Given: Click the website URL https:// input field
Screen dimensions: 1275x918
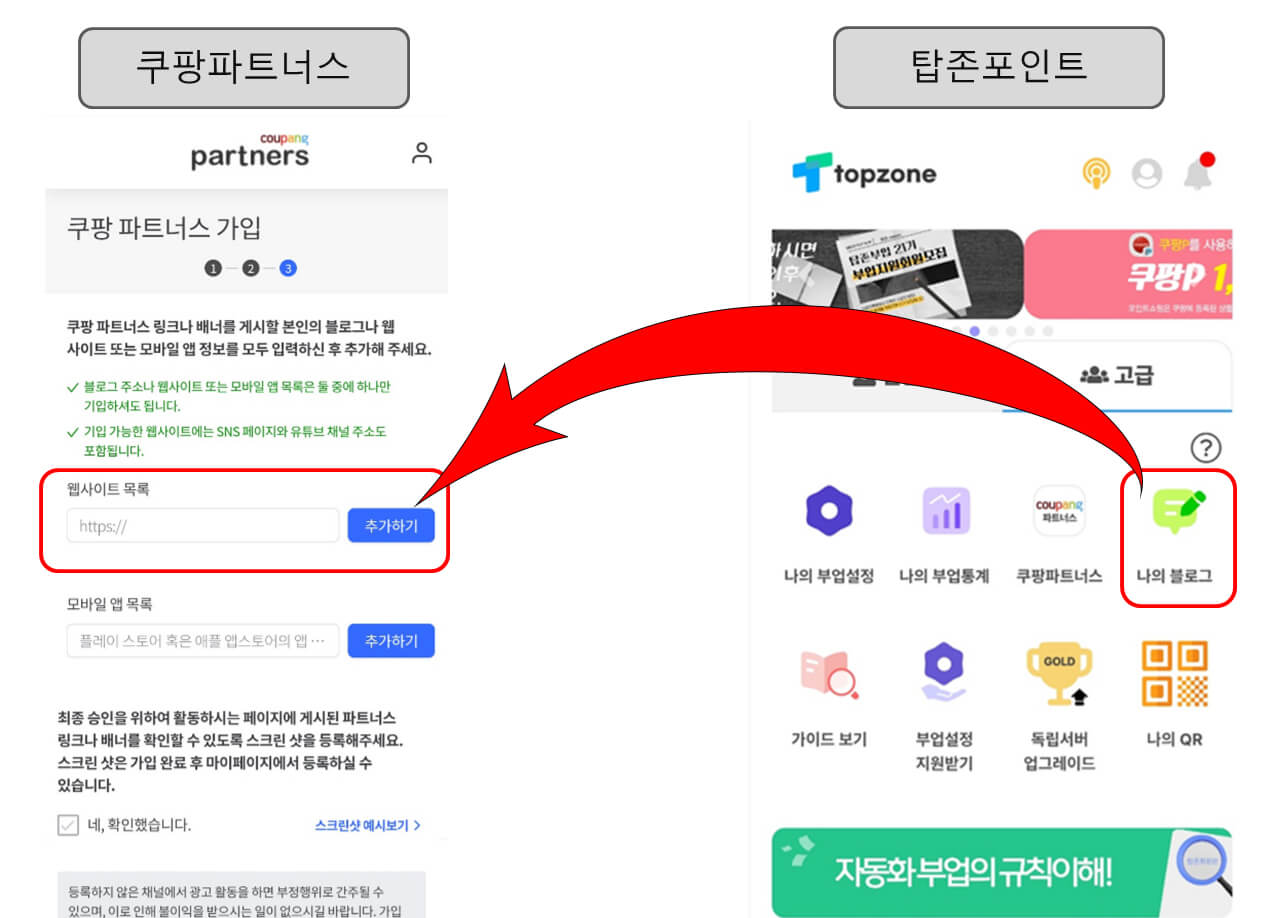Looking at the screenshot, I should [203, 526].
